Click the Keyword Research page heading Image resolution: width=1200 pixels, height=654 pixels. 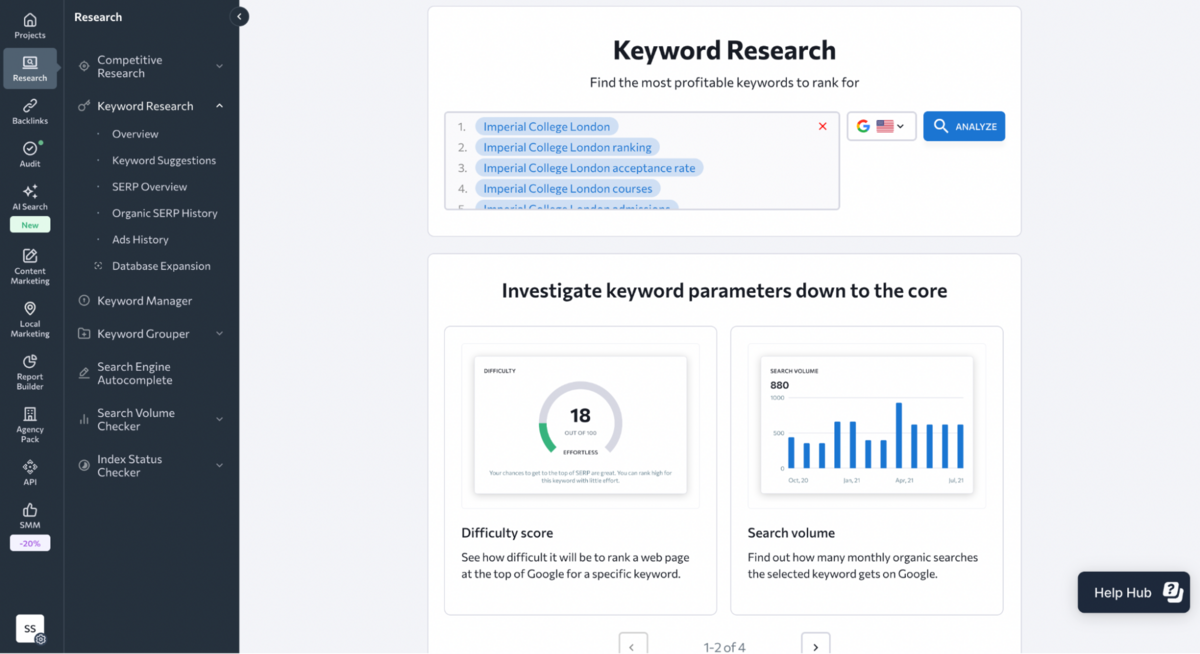pyautogui.click(x=724, y=50)
